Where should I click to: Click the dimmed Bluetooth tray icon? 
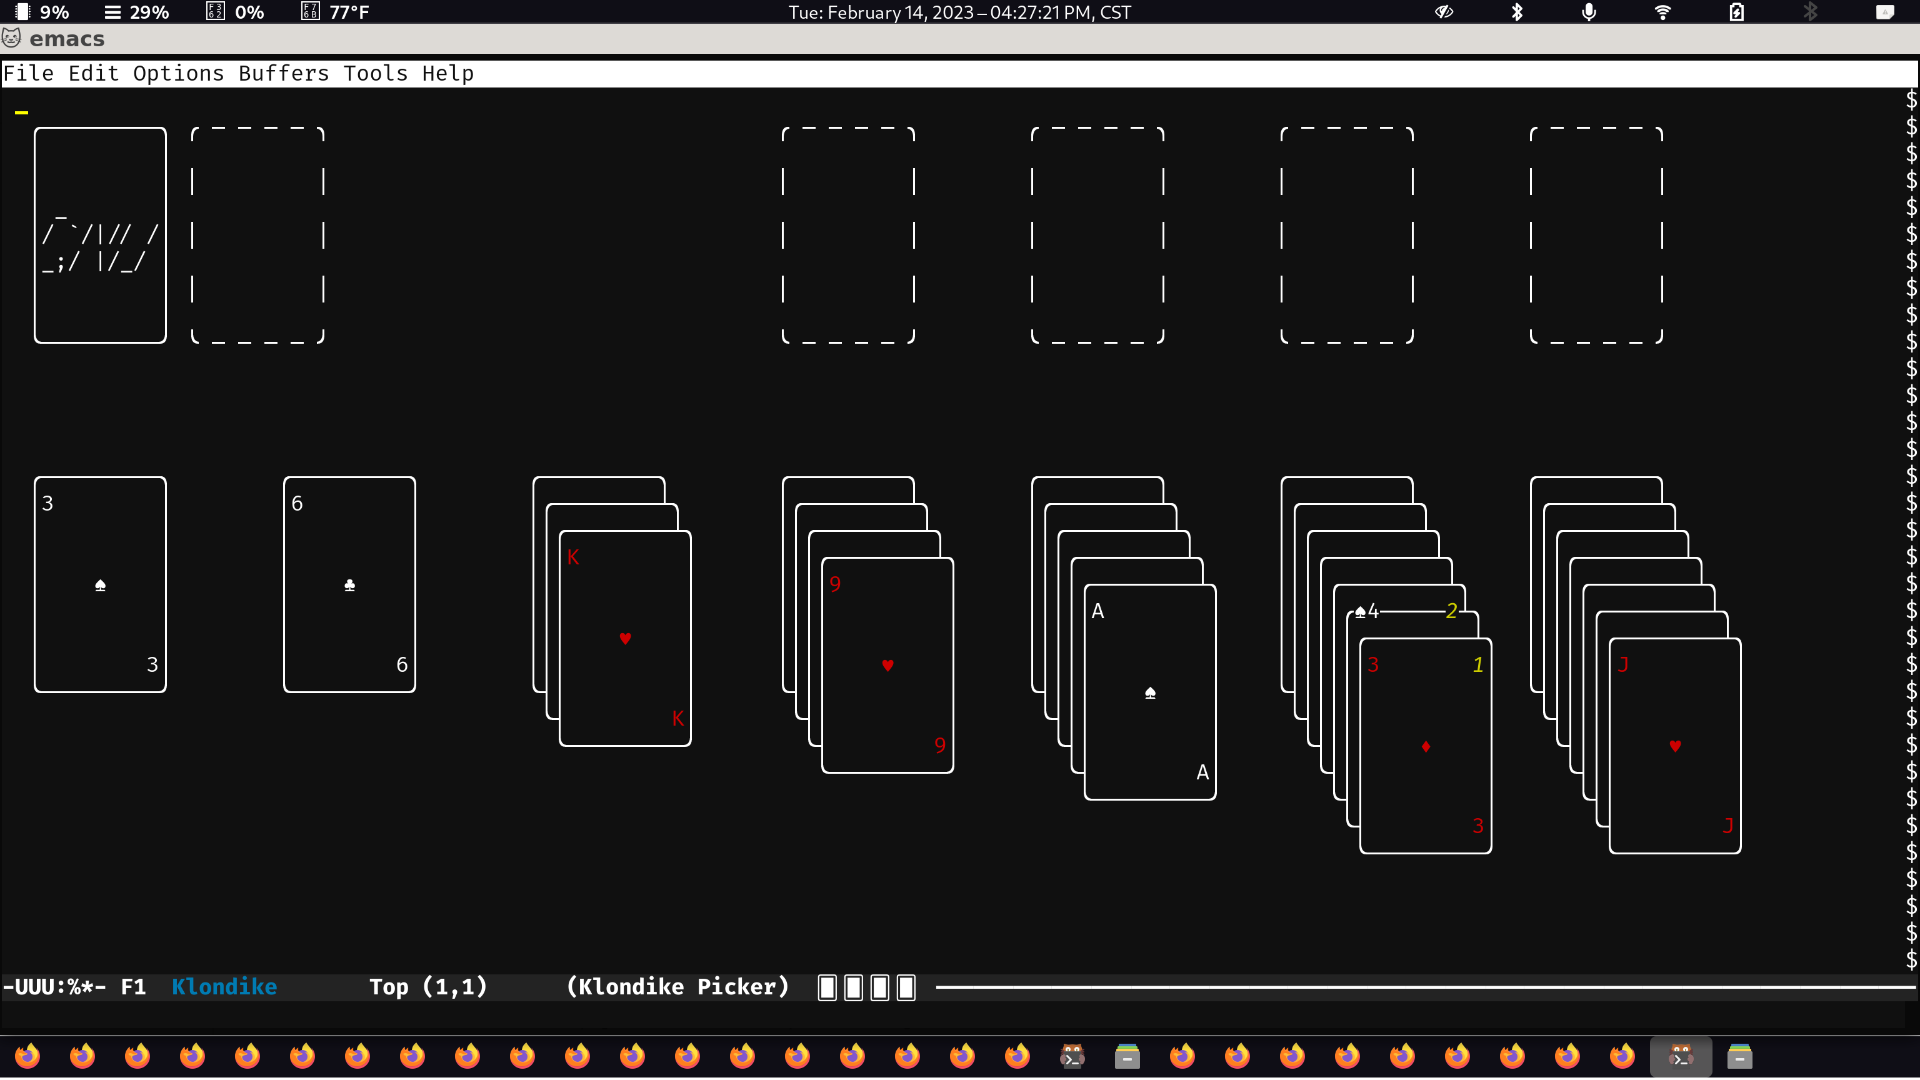[x=1810, y=12]
